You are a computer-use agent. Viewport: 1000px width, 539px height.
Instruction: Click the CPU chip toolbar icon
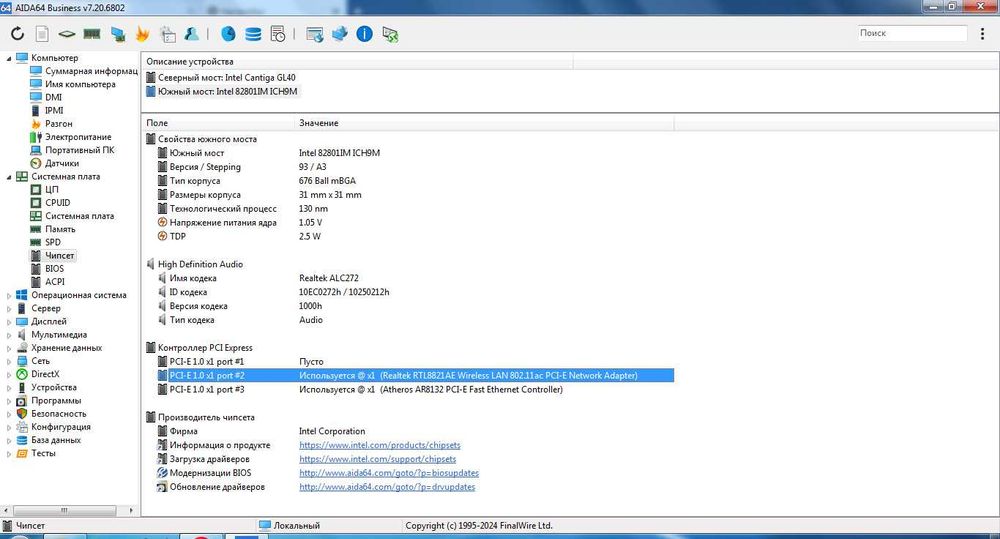coord(67,34)
